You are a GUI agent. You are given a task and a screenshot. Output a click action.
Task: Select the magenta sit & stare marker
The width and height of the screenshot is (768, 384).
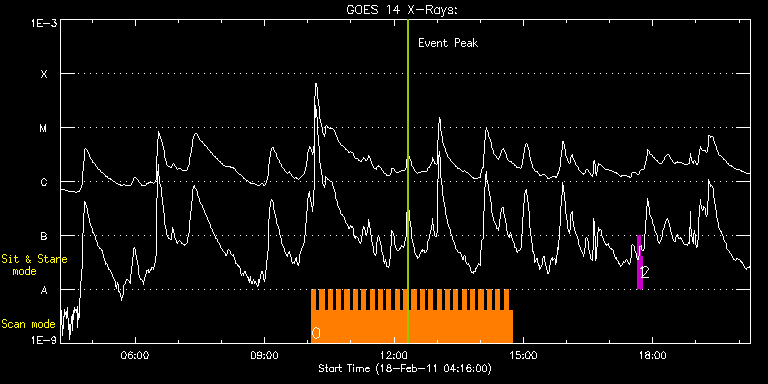click(x=640, y=262)
